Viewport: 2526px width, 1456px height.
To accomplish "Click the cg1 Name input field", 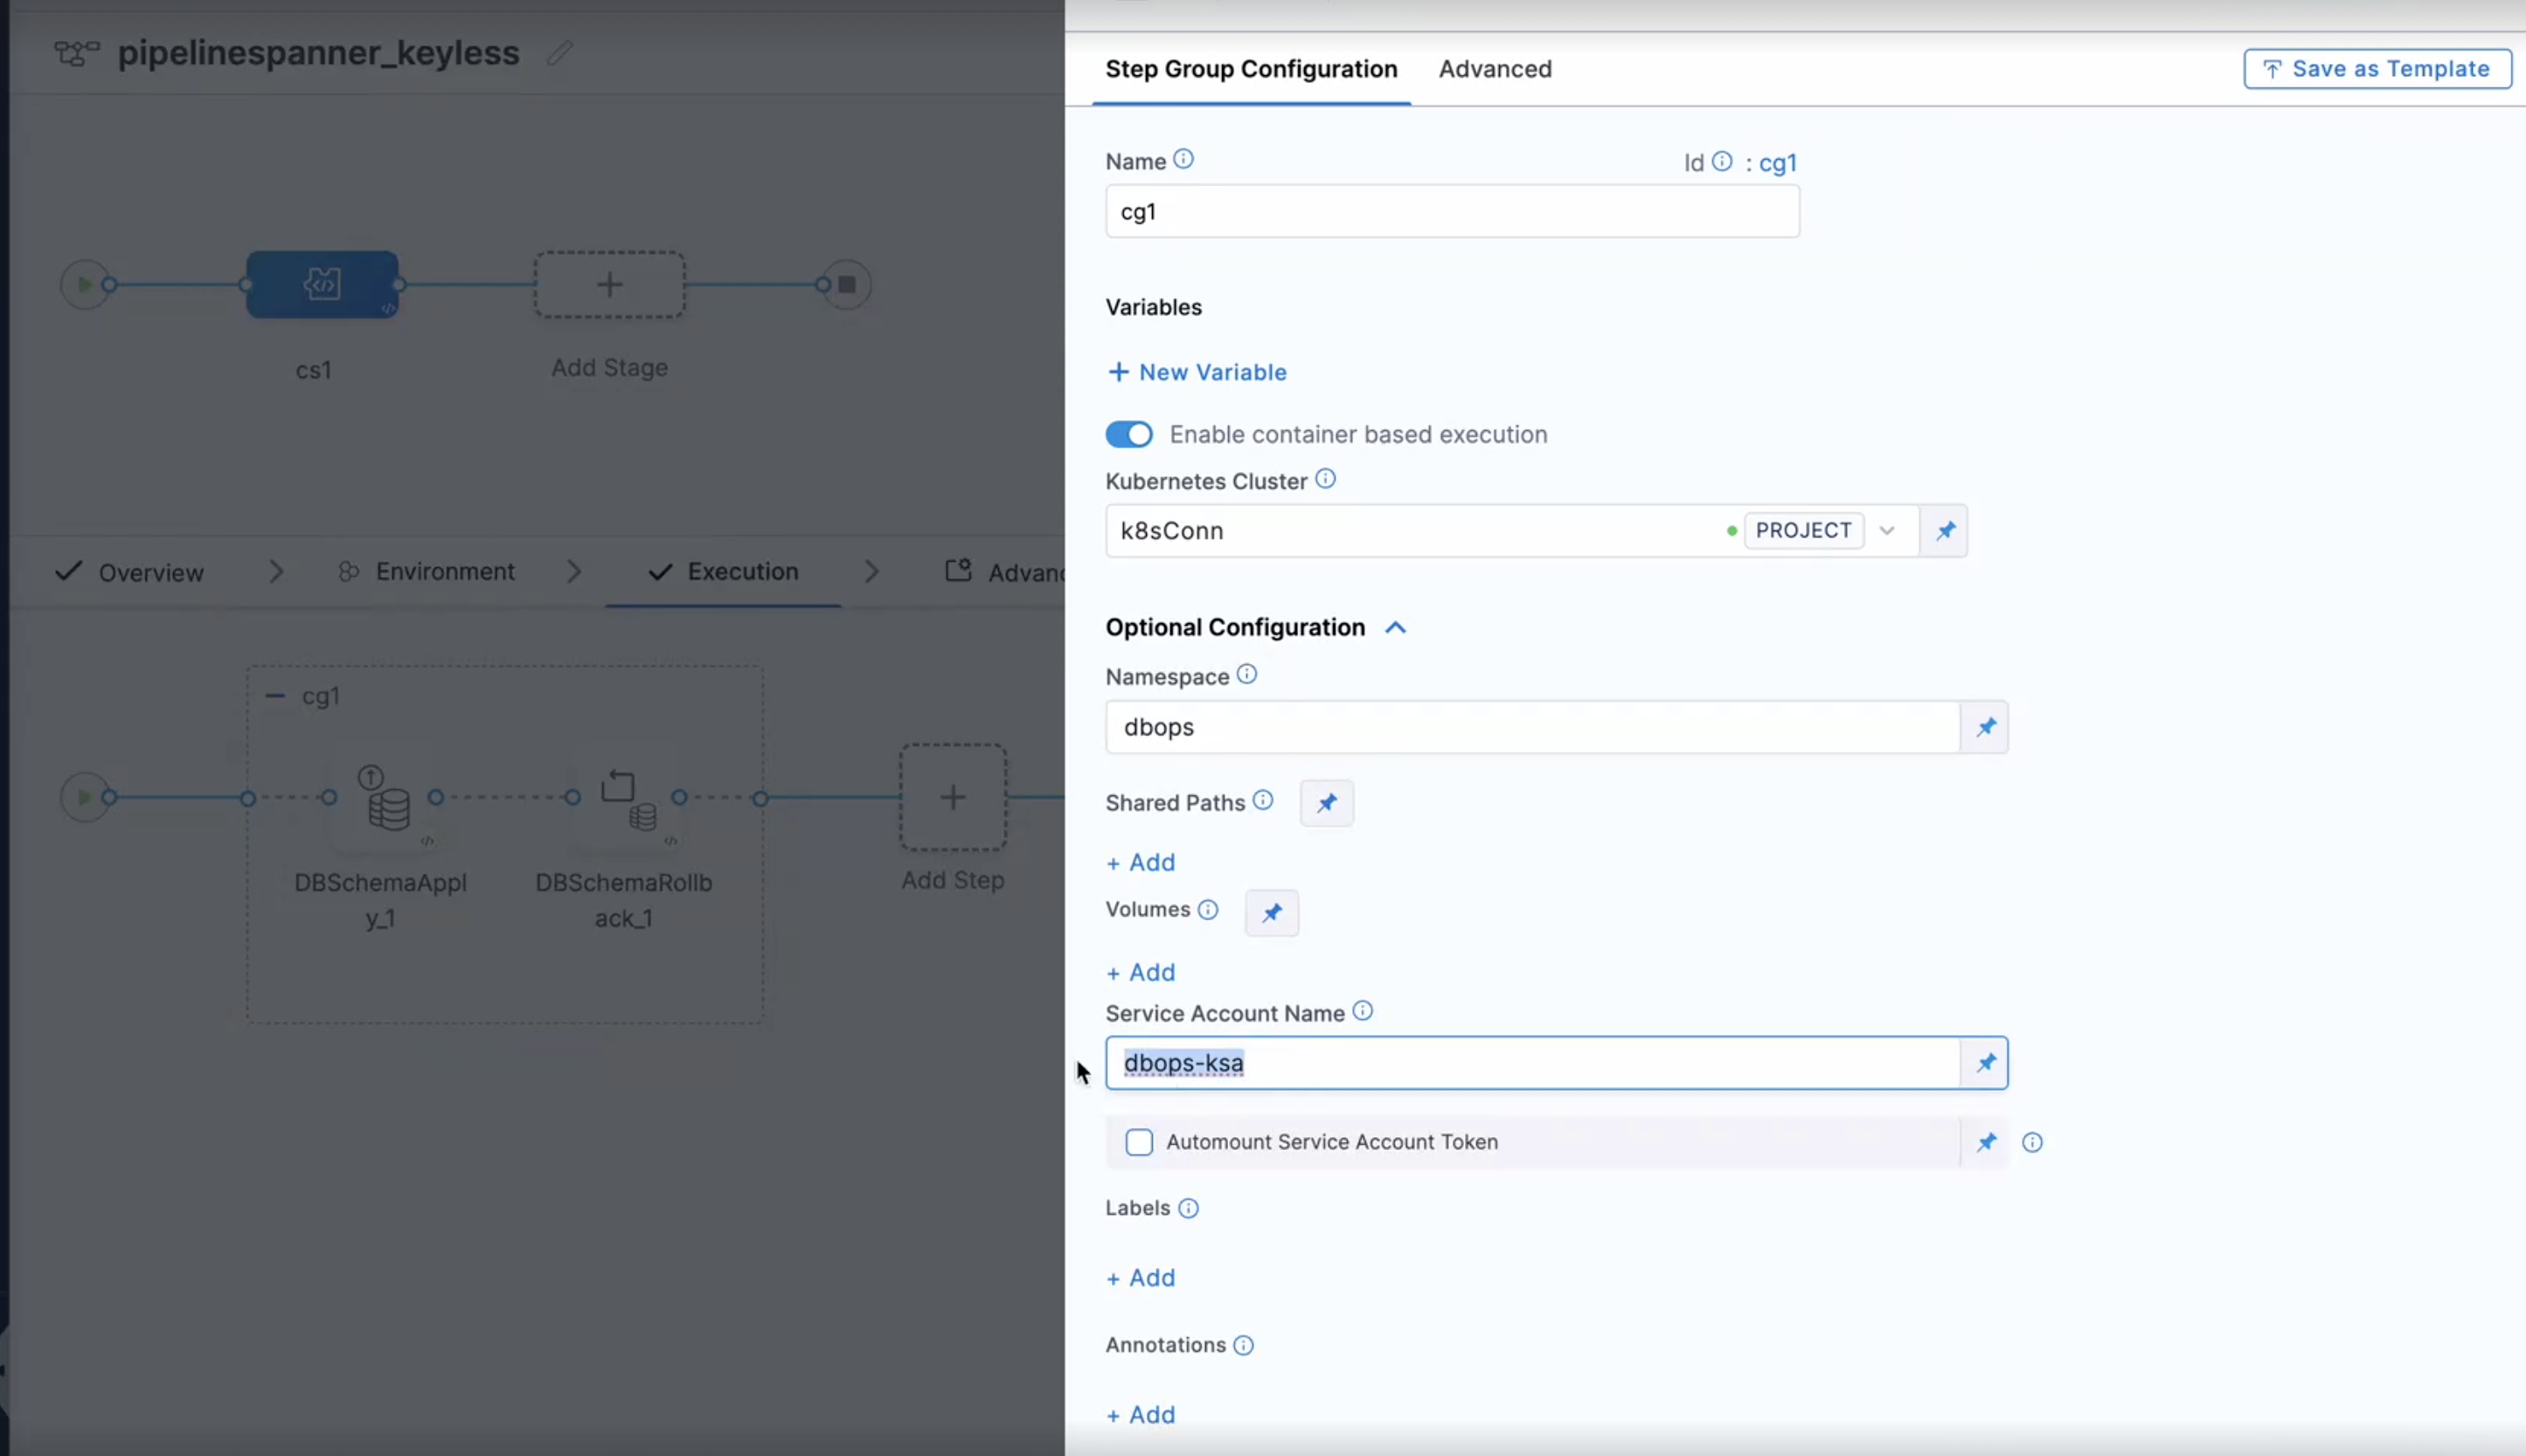I will coord(1450,211).
